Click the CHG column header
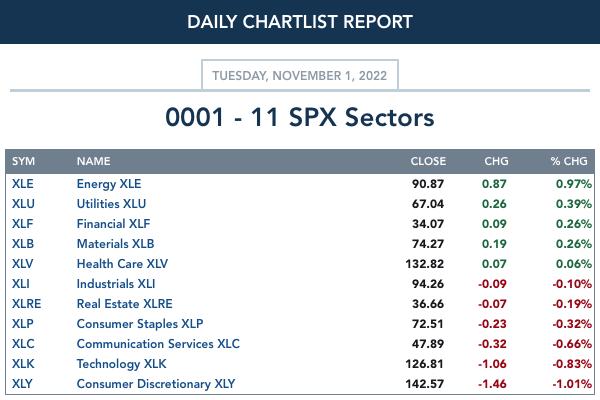The height and width of the screenshot is (400, 600). tap(496, 161)
